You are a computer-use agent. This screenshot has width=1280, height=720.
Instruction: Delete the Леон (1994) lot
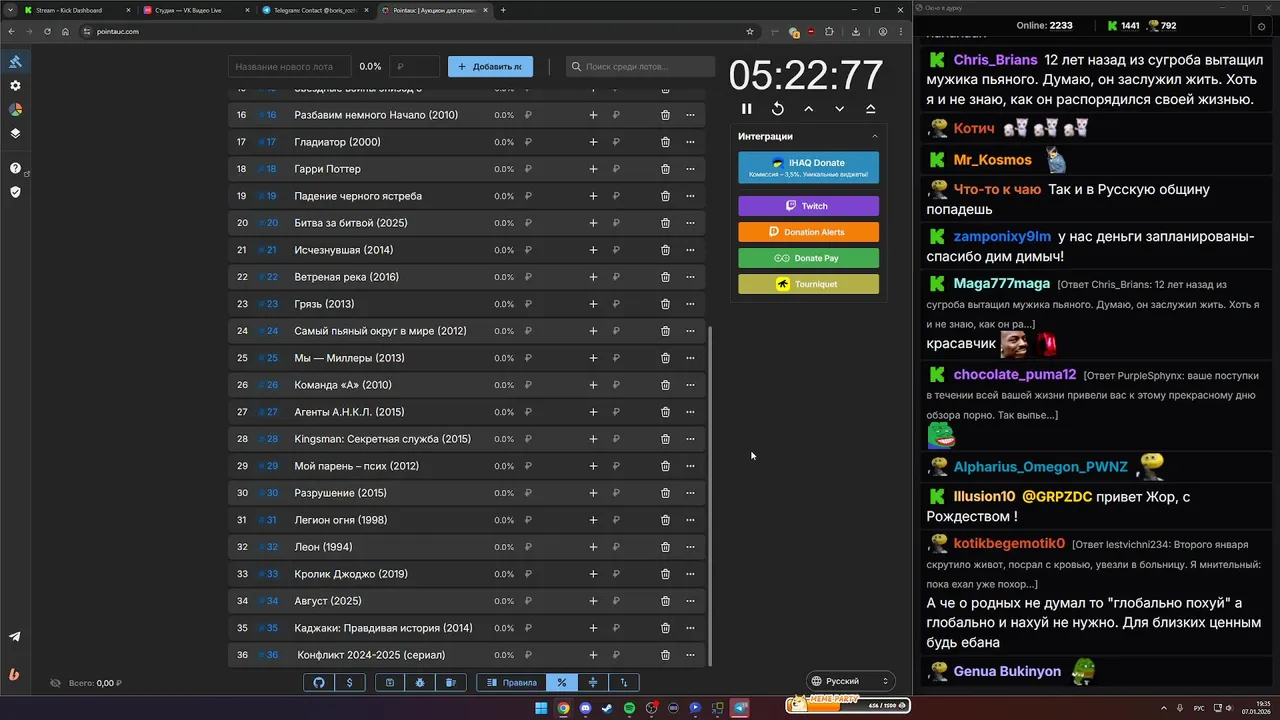[x=665, y=547]
